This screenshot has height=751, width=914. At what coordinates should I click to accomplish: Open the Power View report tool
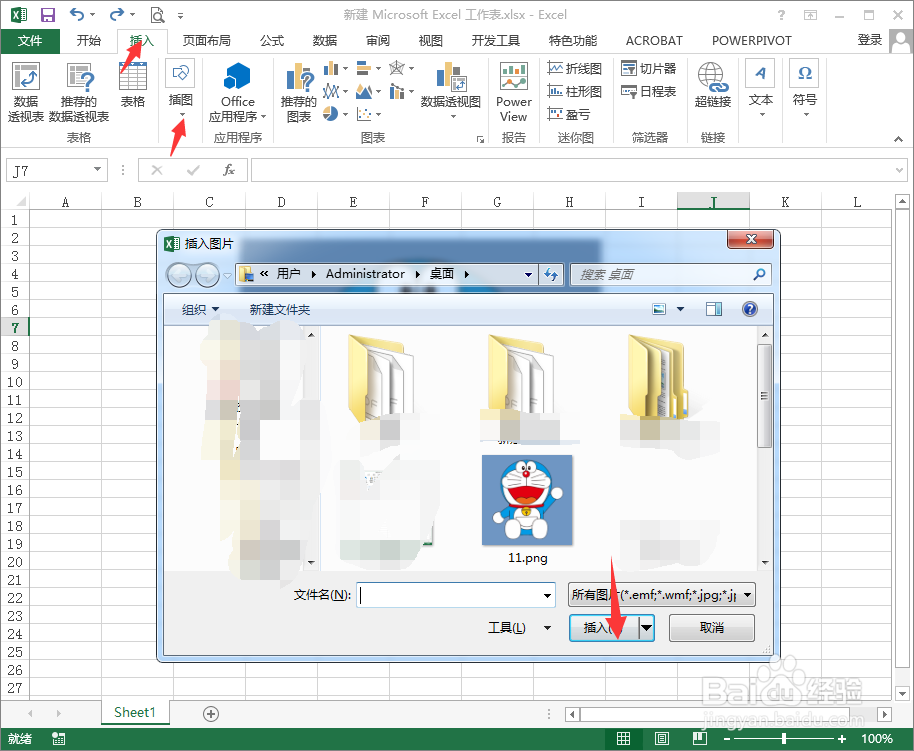(x=513, y=90)
